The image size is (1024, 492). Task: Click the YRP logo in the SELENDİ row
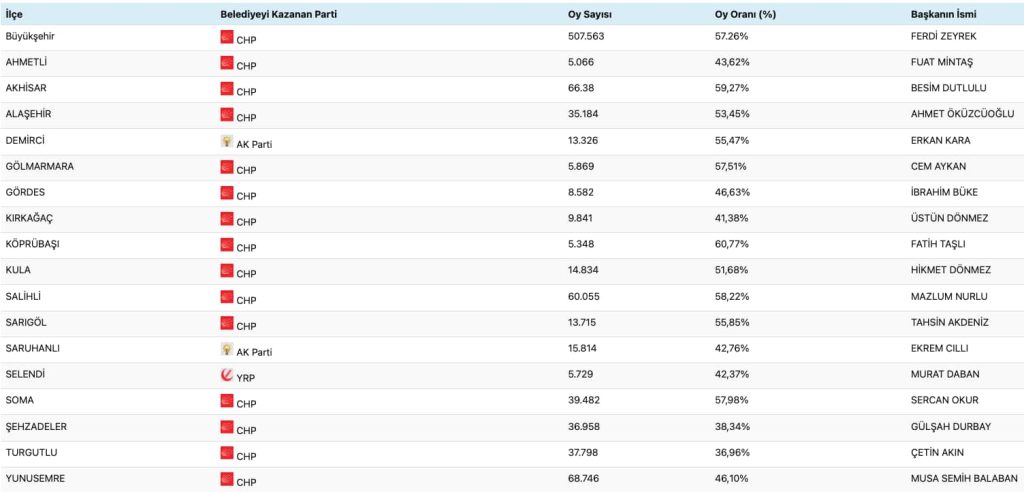(226, 376)
